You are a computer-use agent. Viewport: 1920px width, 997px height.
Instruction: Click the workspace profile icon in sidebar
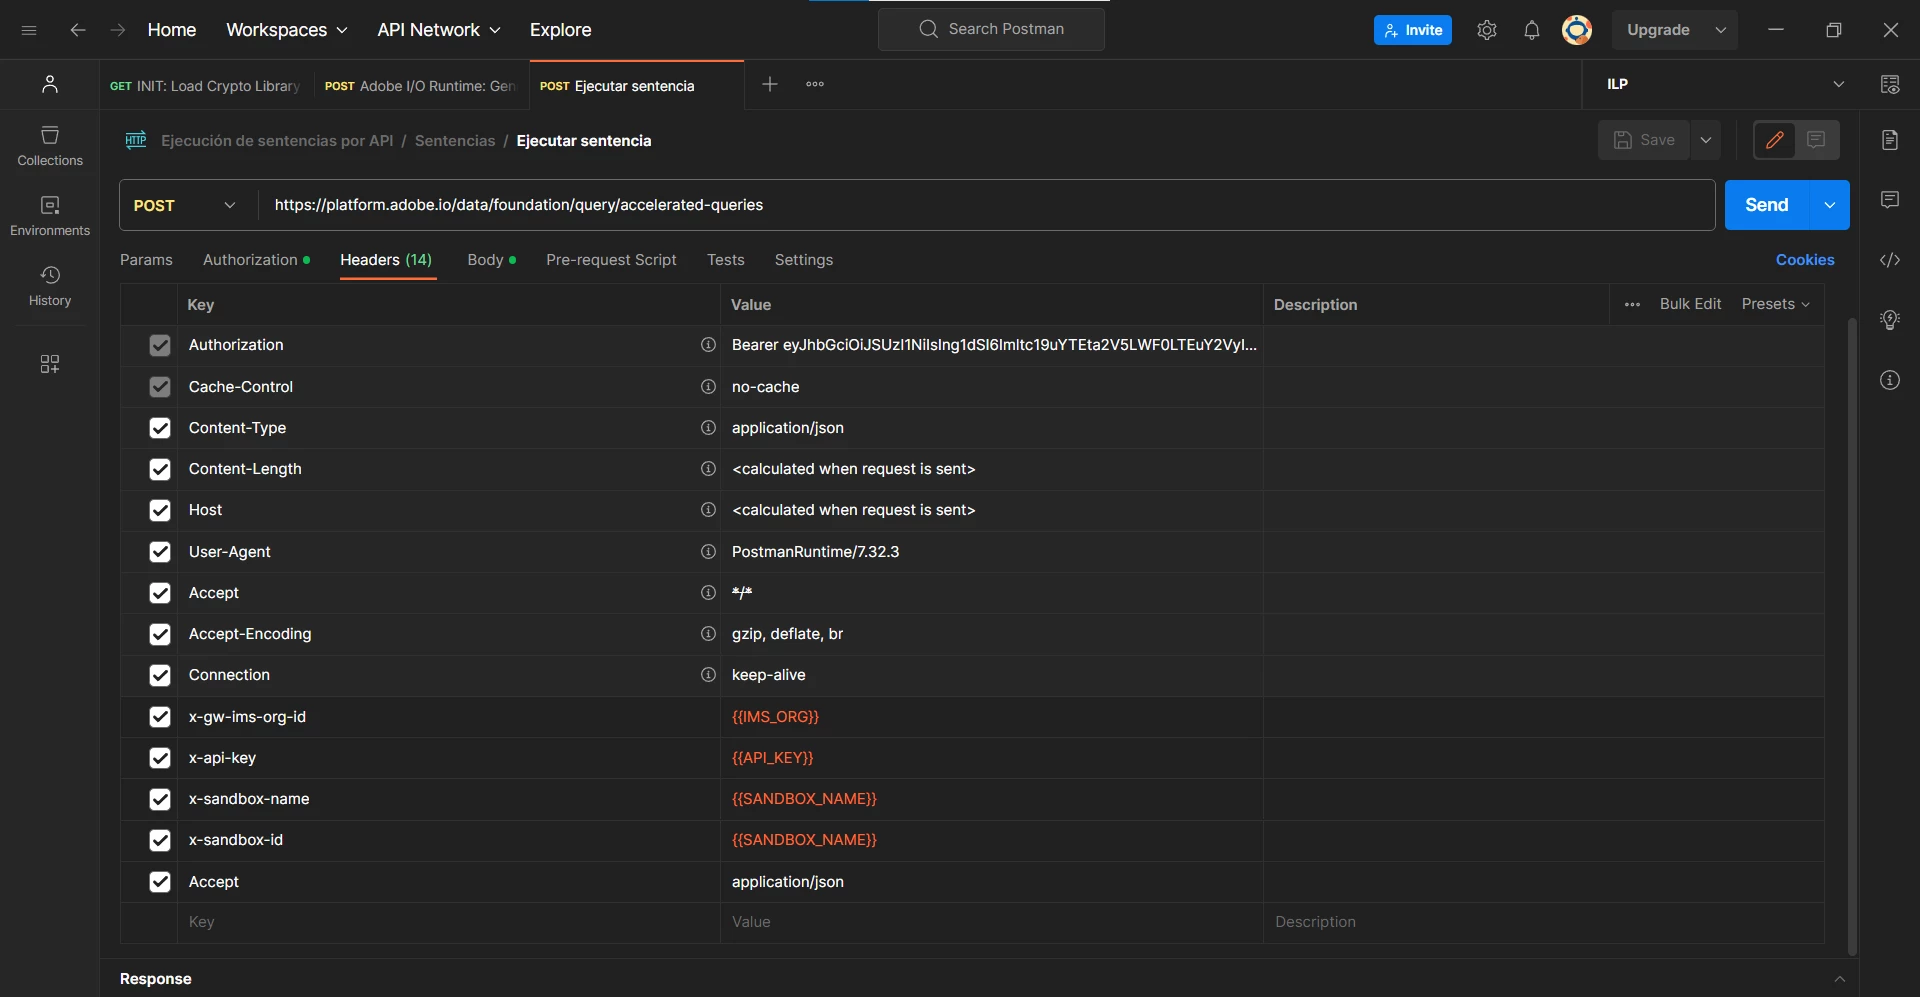pyautogui.click(x=50, y=84)
